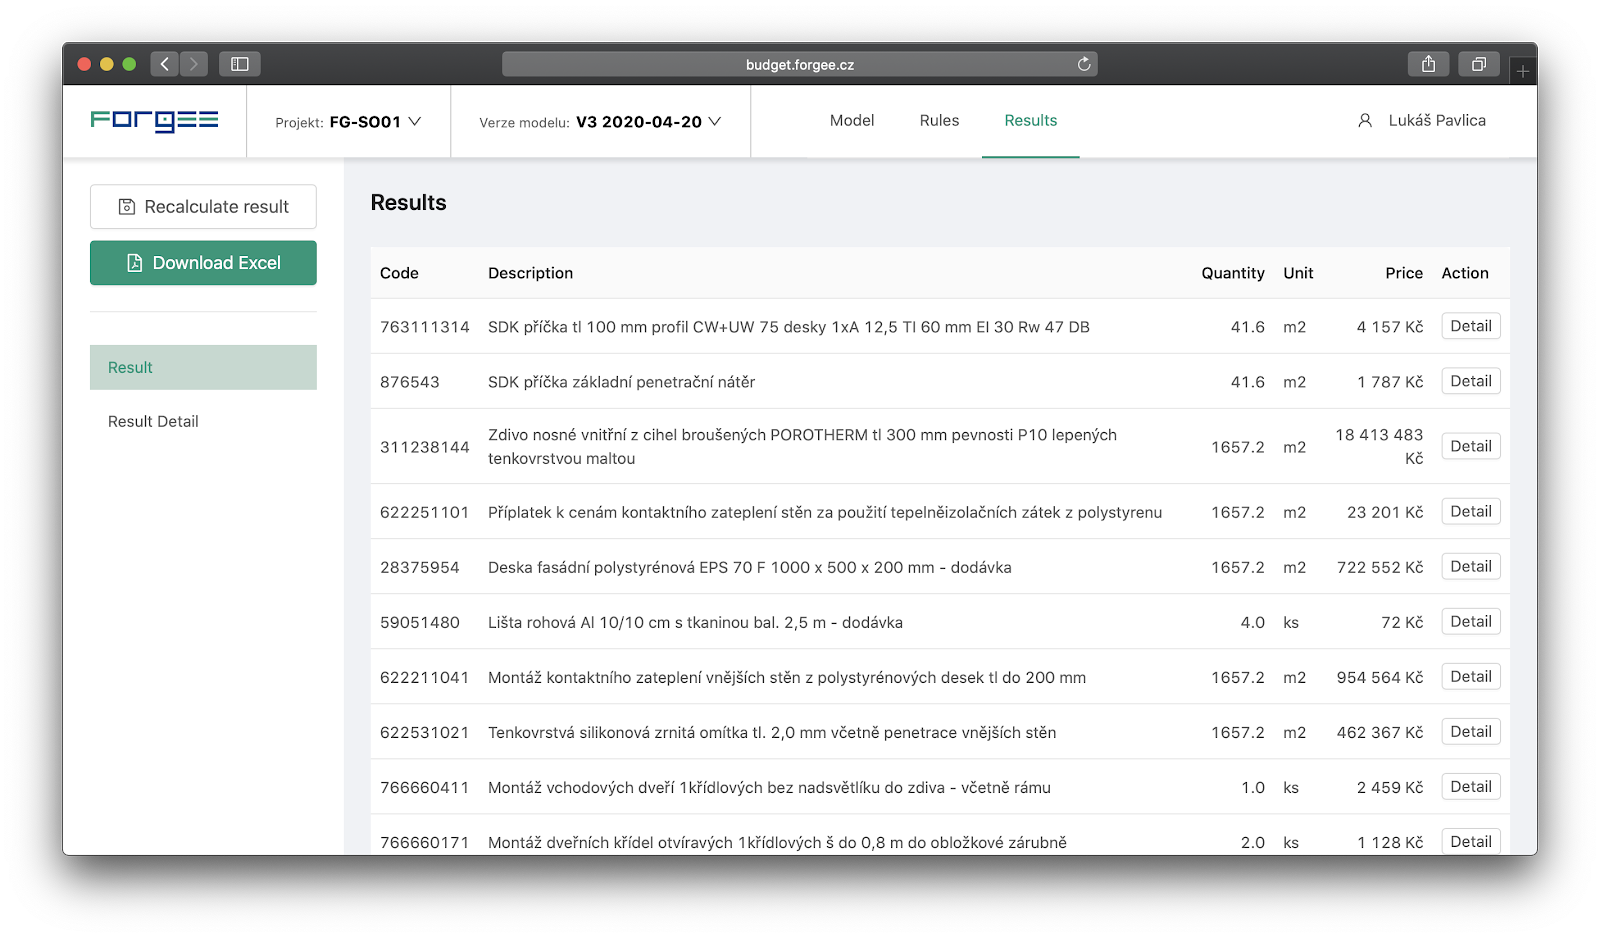Select the Results tab
The width and height of the screenshot is (1600, 938).
1030,120
